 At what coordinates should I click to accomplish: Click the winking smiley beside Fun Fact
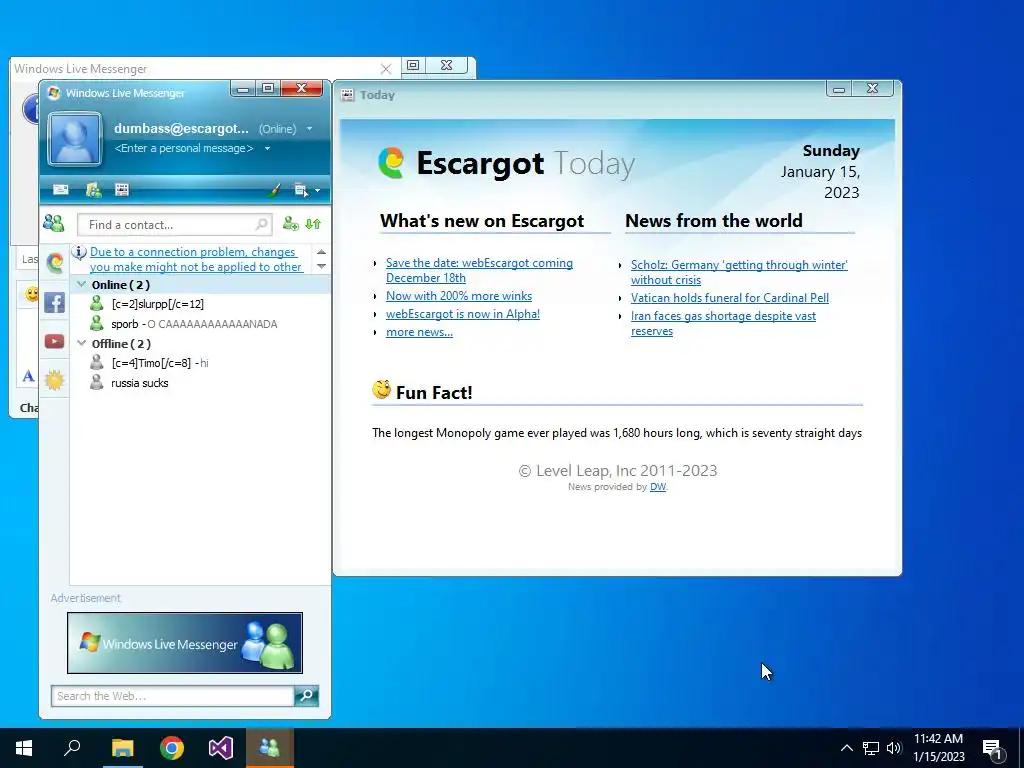pyautogui.click(x=381, y=390)
